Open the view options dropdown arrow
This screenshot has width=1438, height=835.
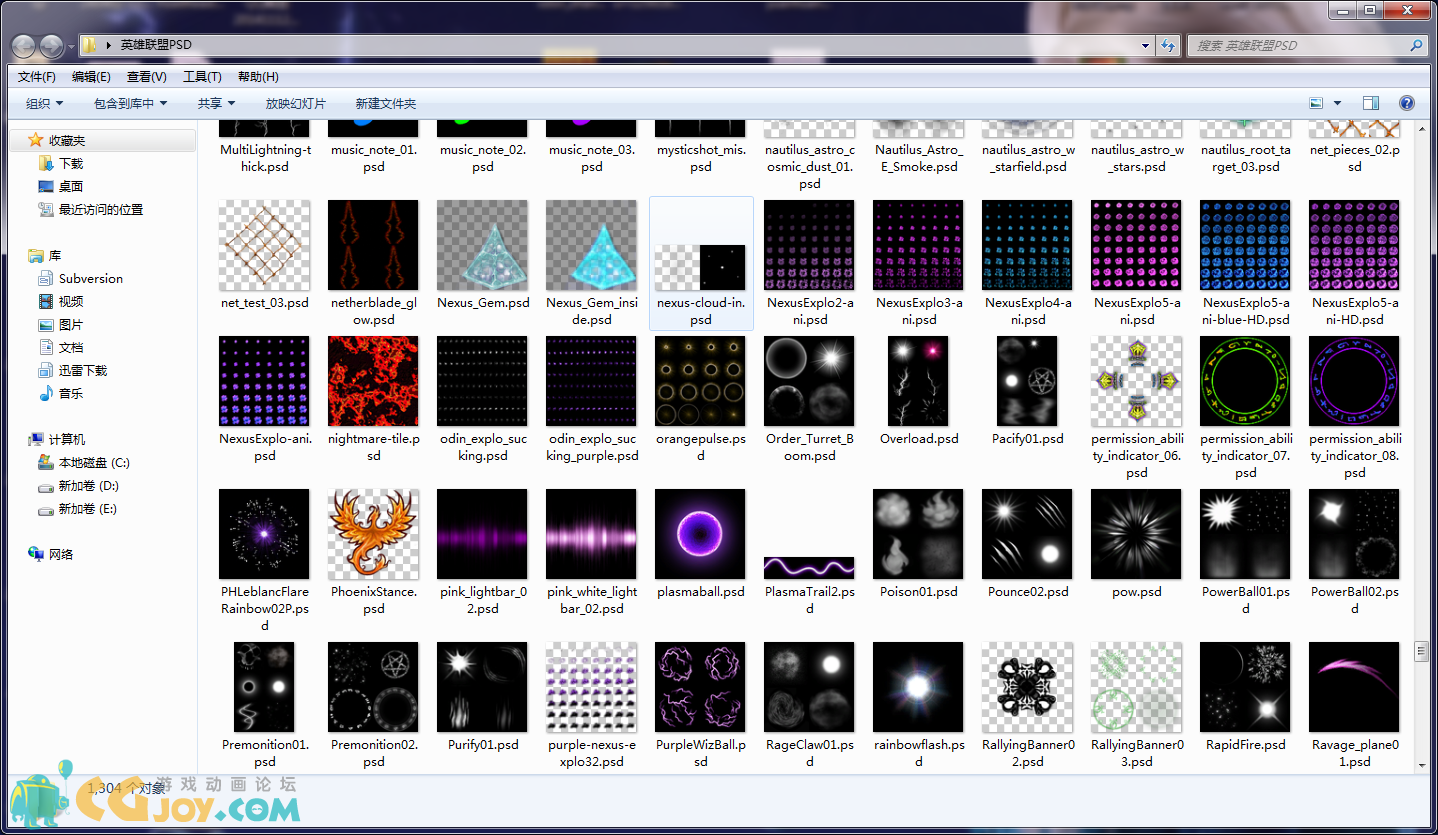coord(1338,103)
